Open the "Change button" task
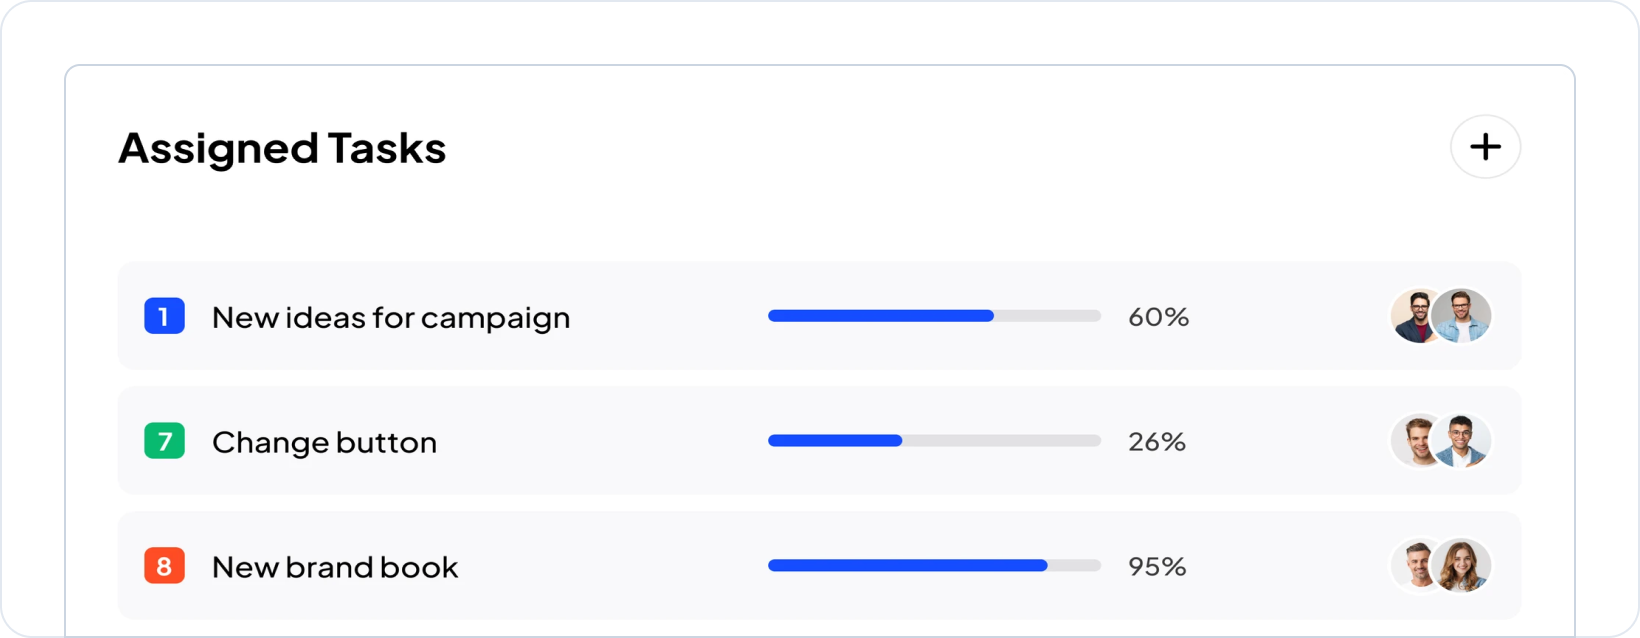 (324, 442)
